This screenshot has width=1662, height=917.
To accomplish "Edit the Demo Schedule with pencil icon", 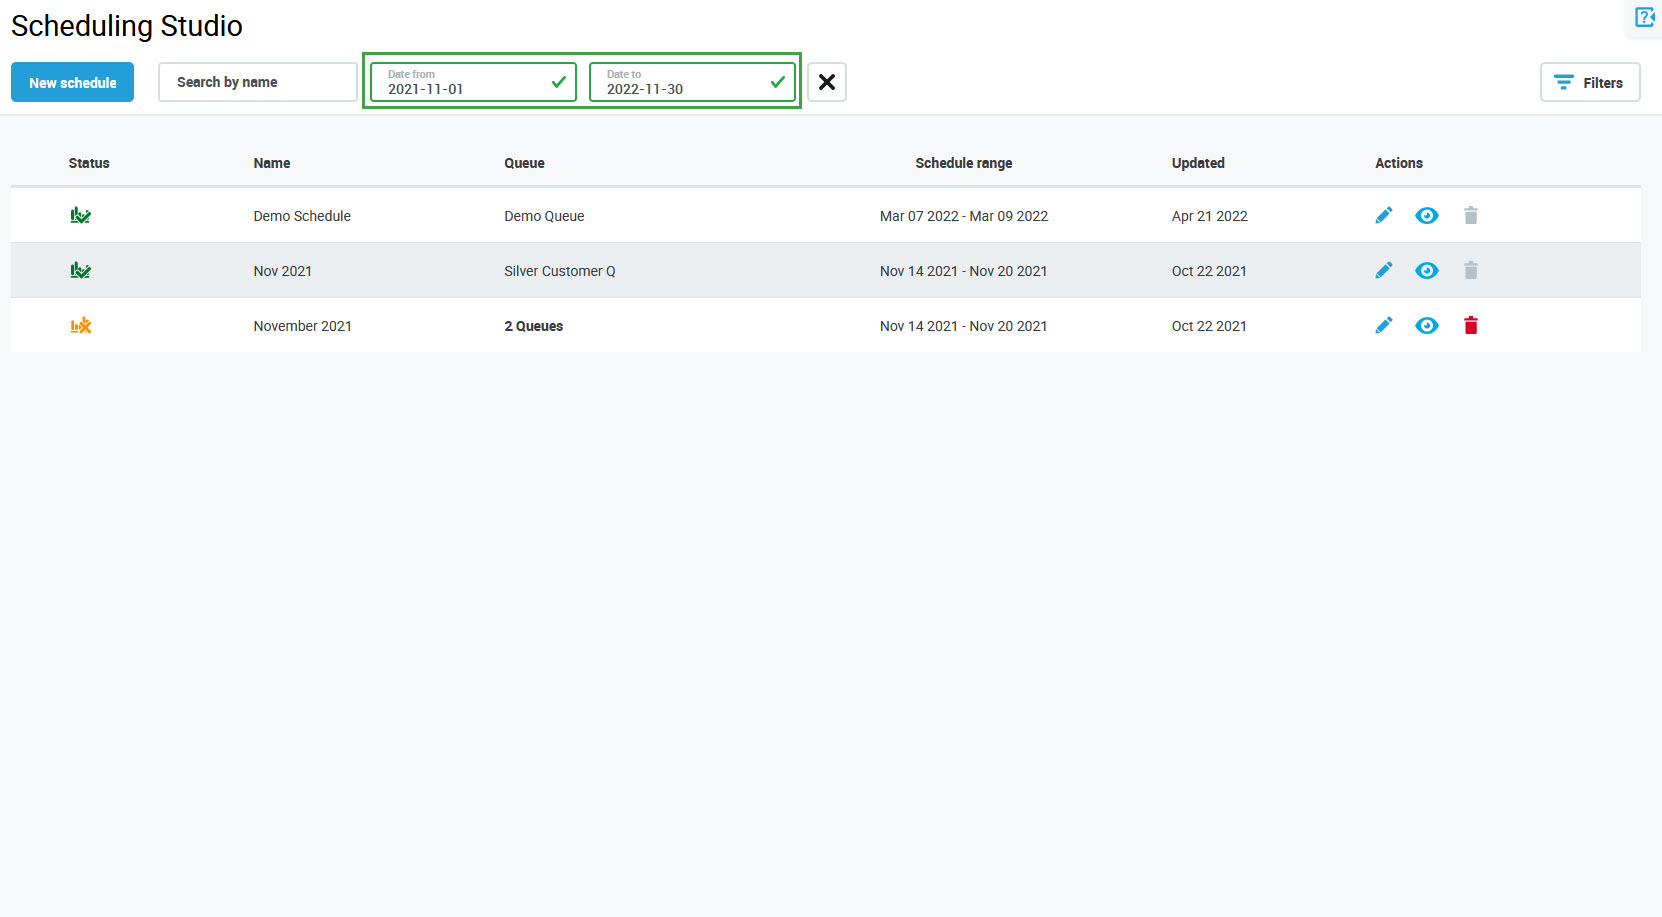I will 1383,216.
